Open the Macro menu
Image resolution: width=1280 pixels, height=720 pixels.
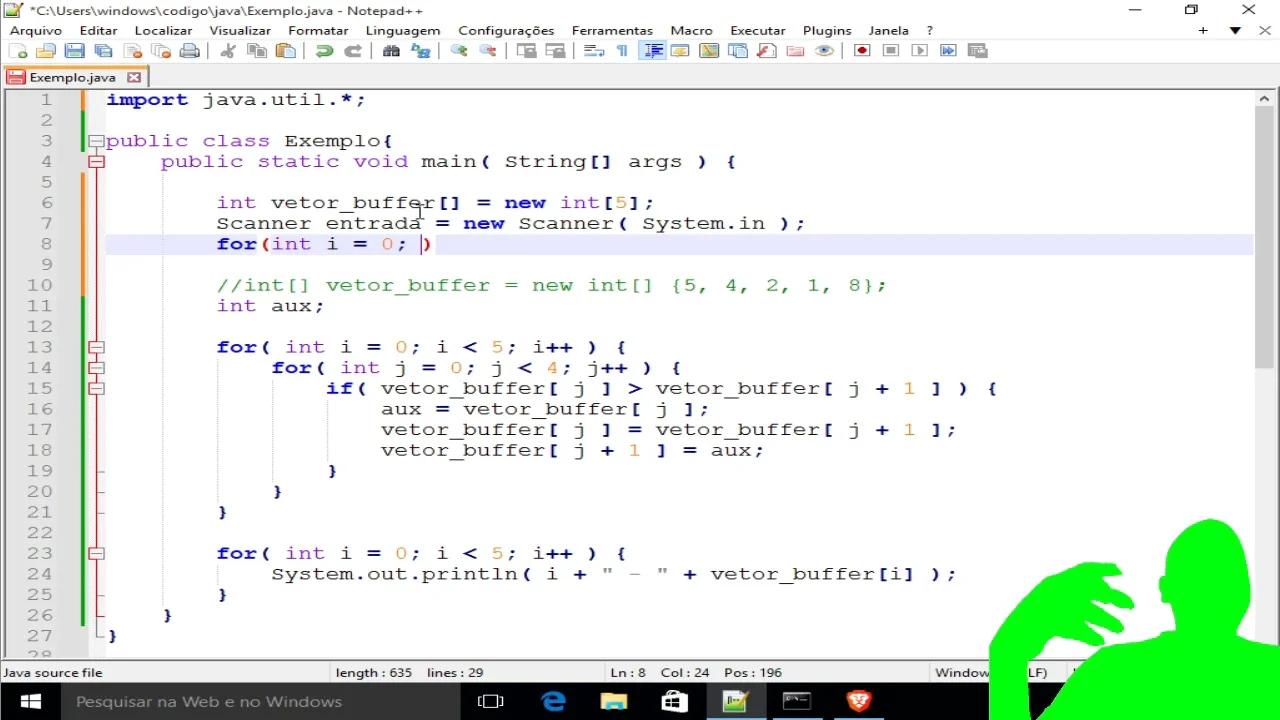click(x=690, y=30)
